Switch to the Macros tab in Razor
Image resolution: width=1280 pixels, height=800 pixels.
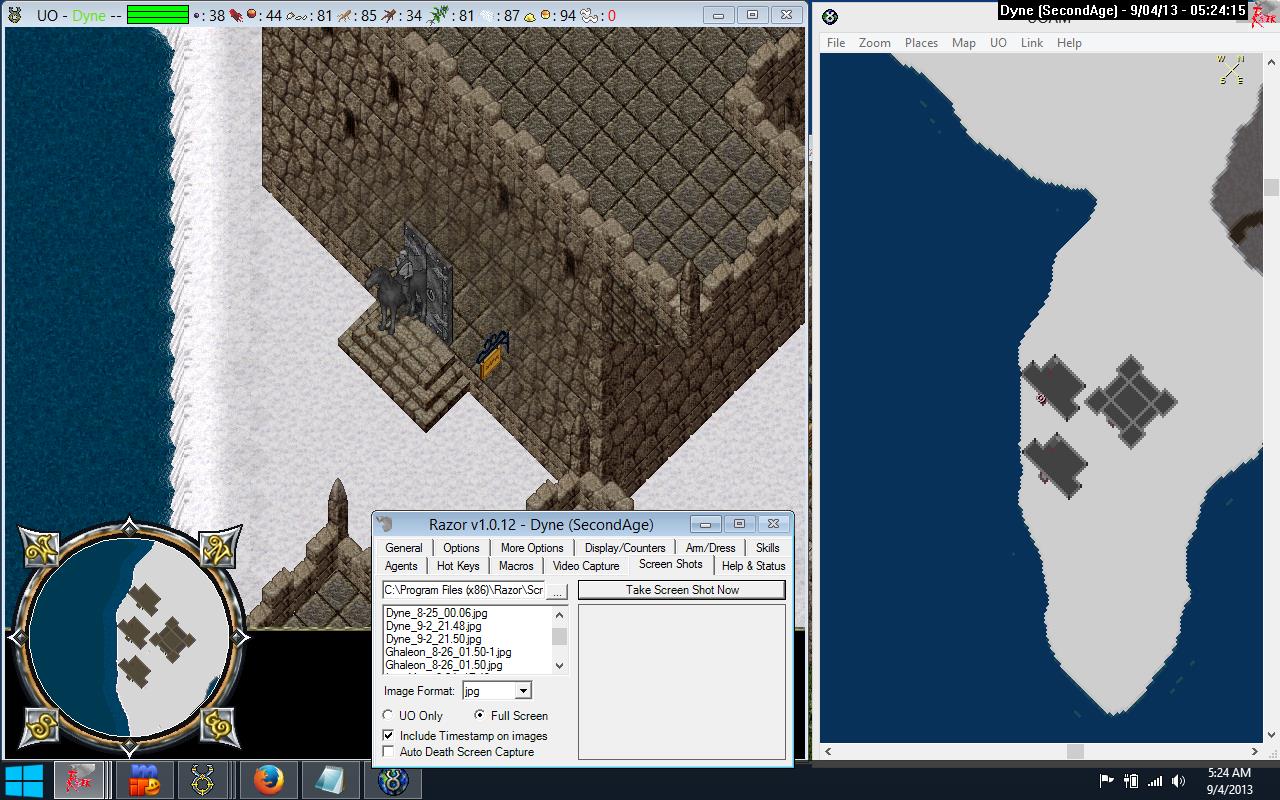(x=516, y=566)
